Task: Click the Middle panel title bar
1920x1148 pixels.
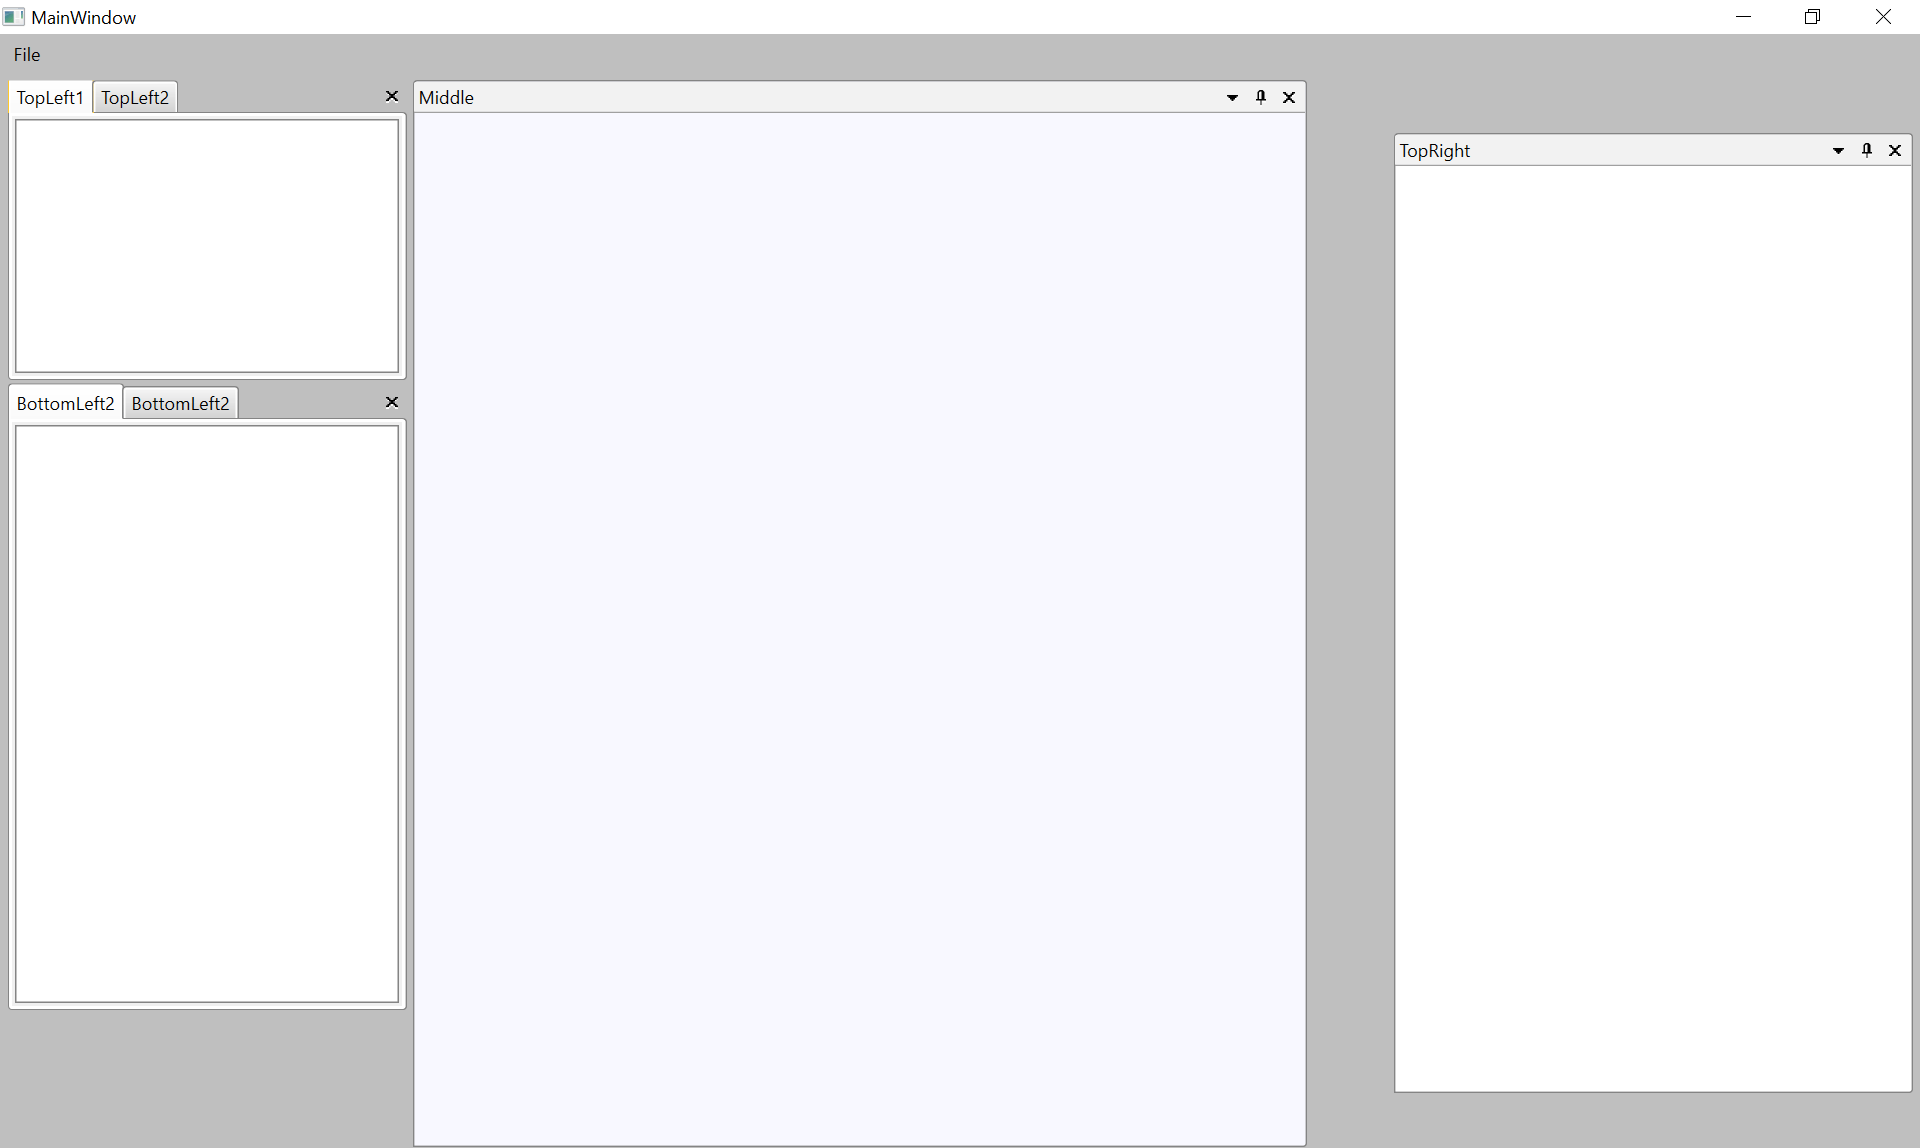Action: pos(700,97)
